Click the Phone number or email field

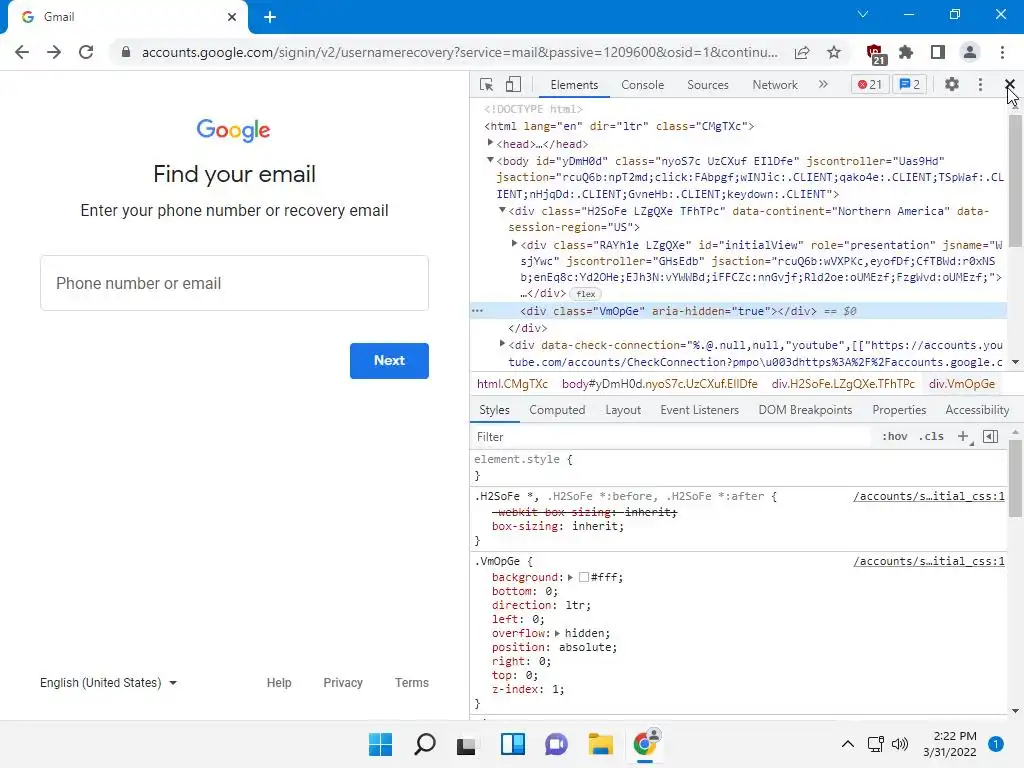click(234, 283)
